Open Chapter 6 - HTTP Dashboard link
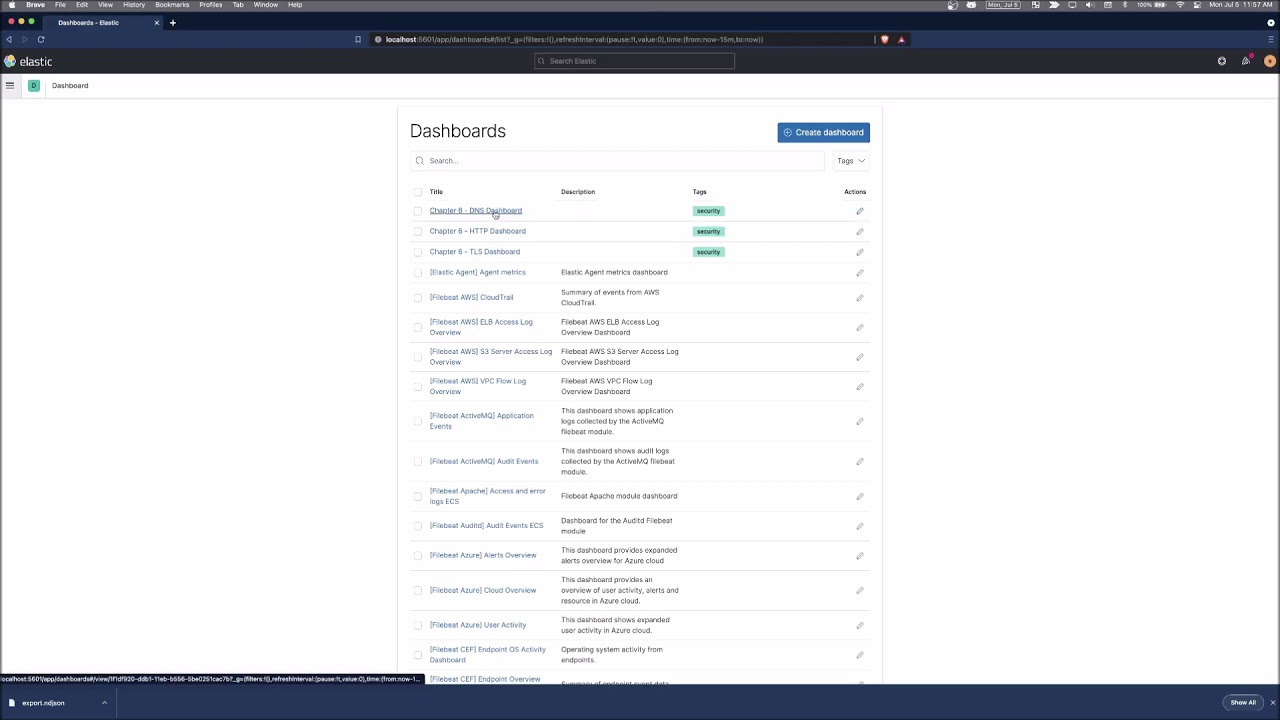This screenshot has width=1280, height=720. (478, 231)
